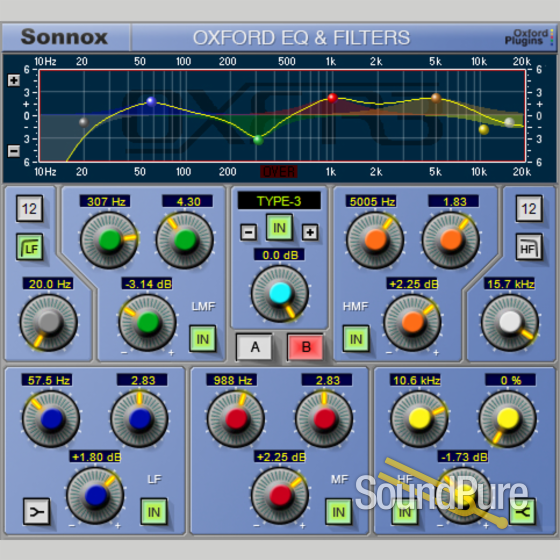Screen dimensions: 560x560
Task: Click the HMF frequency knob at 5005 Hz
Action: point(375,240)
